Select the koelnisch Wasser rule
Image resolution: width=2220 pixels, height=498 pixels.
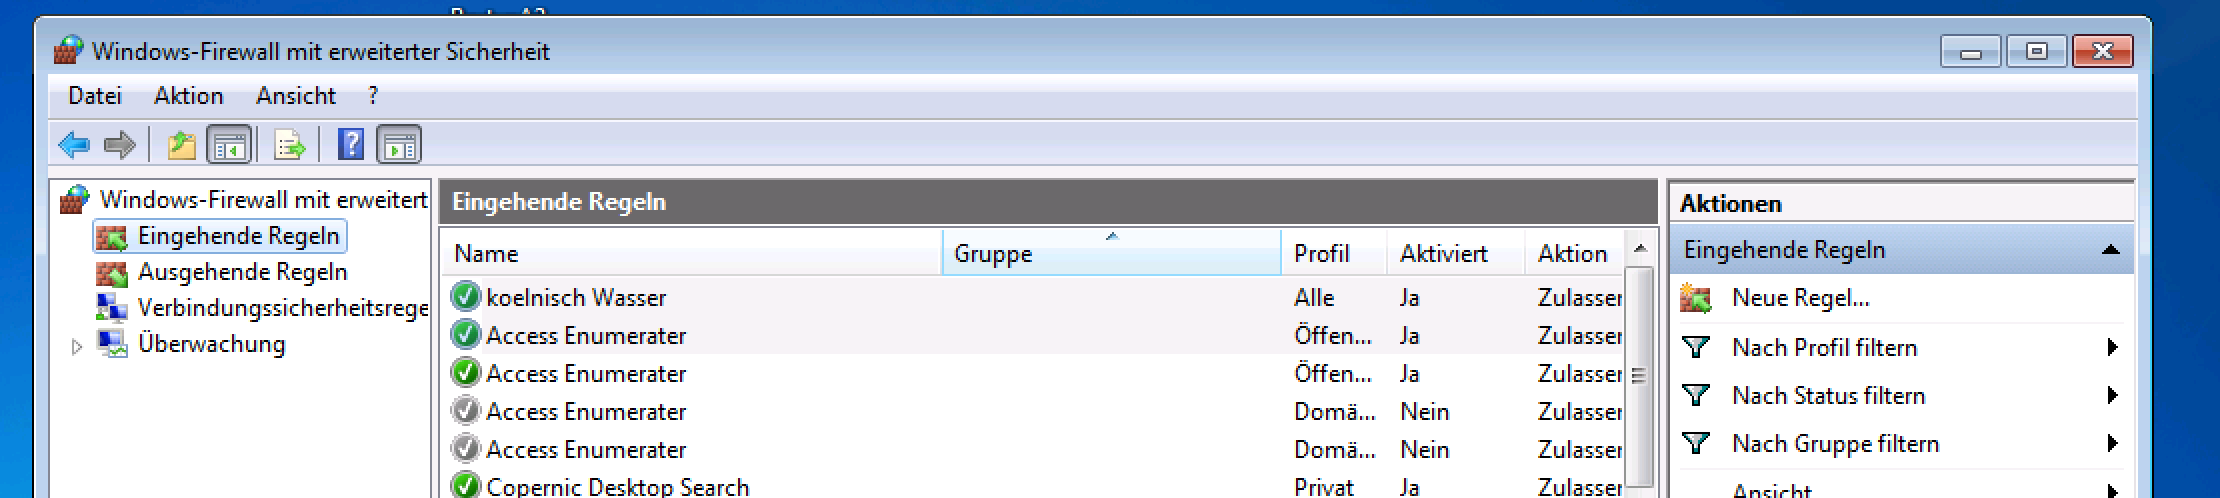point(576,298)
